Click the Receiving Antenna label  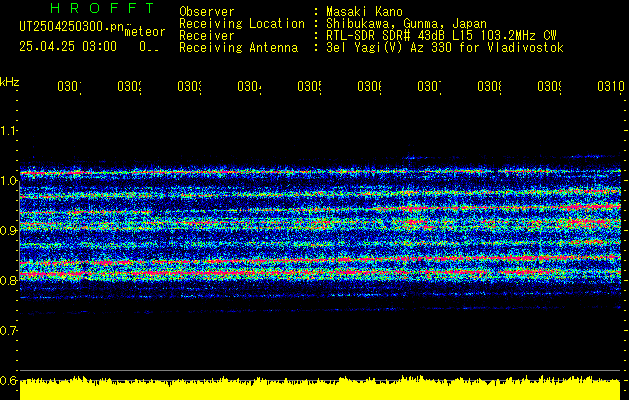coord(239,48)
